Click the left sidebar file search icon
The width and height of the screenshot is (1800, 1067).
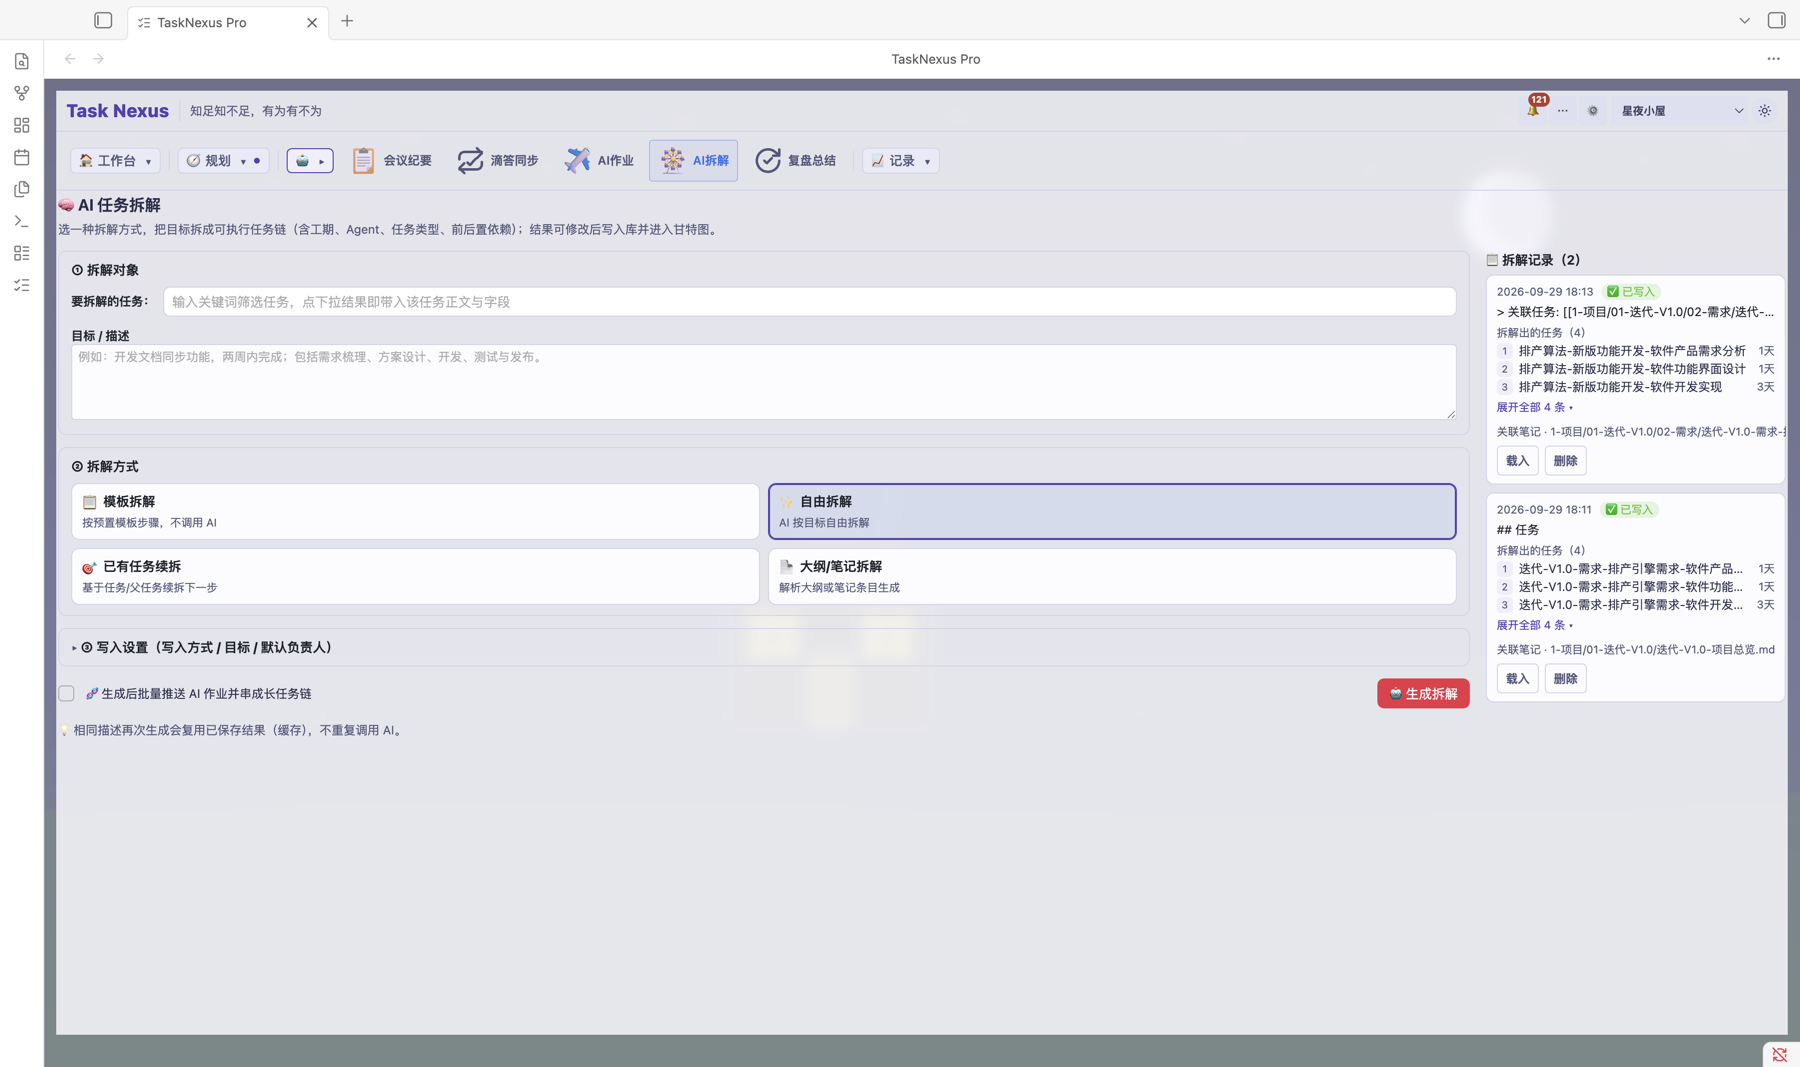[x=22, y=61]
